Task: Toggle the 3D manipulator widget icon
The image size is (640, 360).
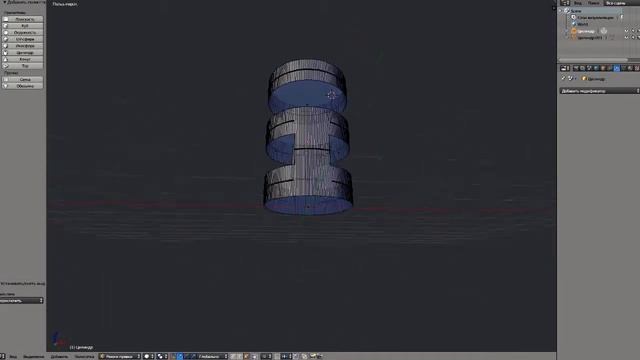Action: coord(173,356)
